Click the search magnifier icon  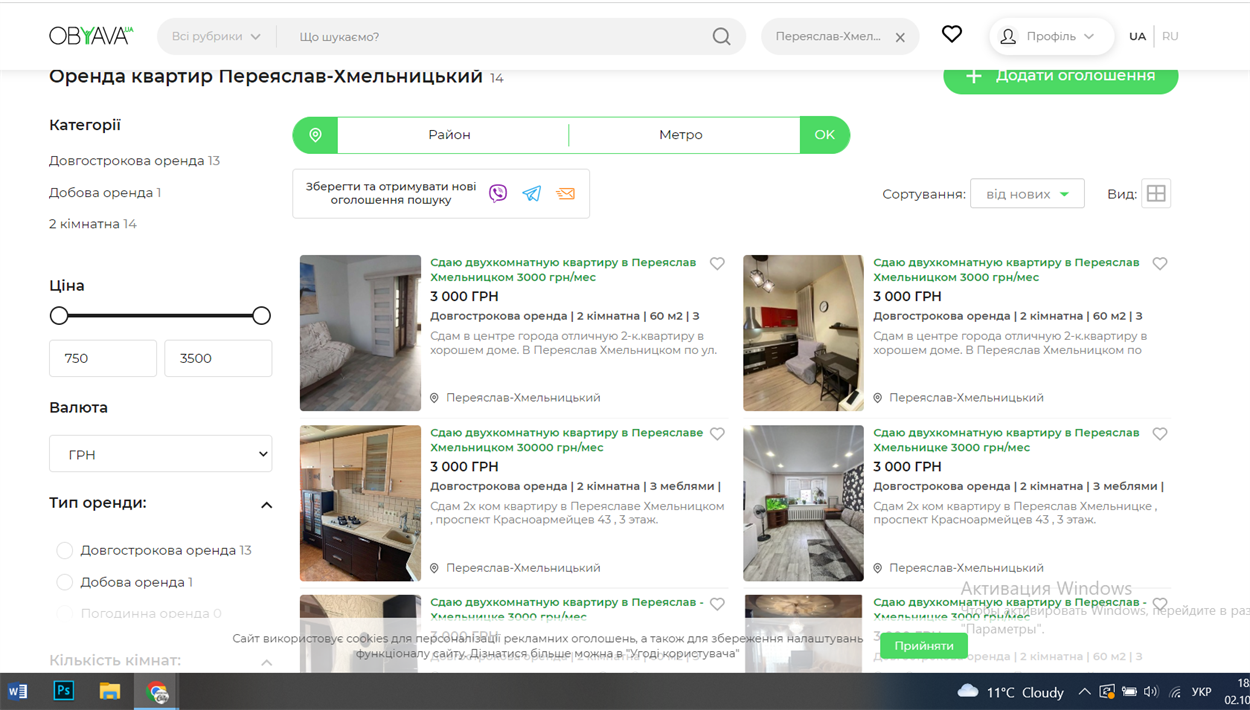[x=721, y=37]
